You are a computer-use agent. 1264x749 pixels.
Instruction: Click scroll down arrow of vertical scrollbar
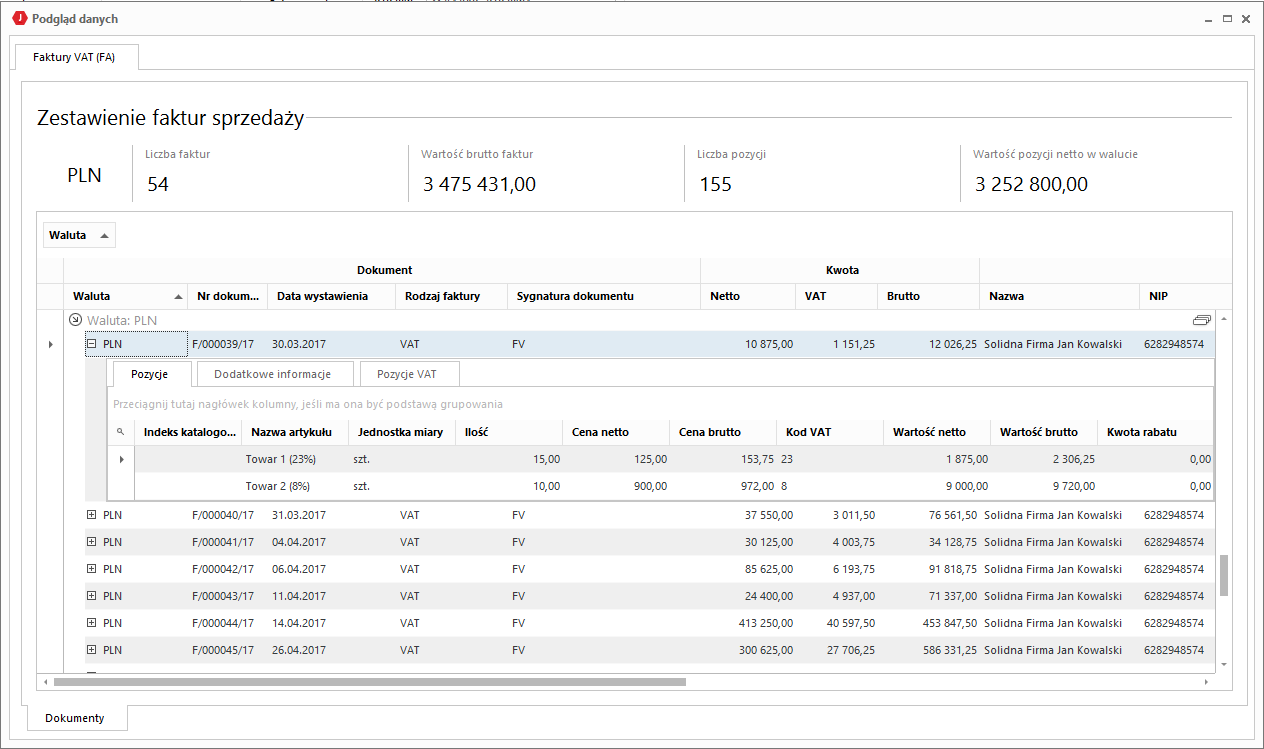[x=1224, y=664]
